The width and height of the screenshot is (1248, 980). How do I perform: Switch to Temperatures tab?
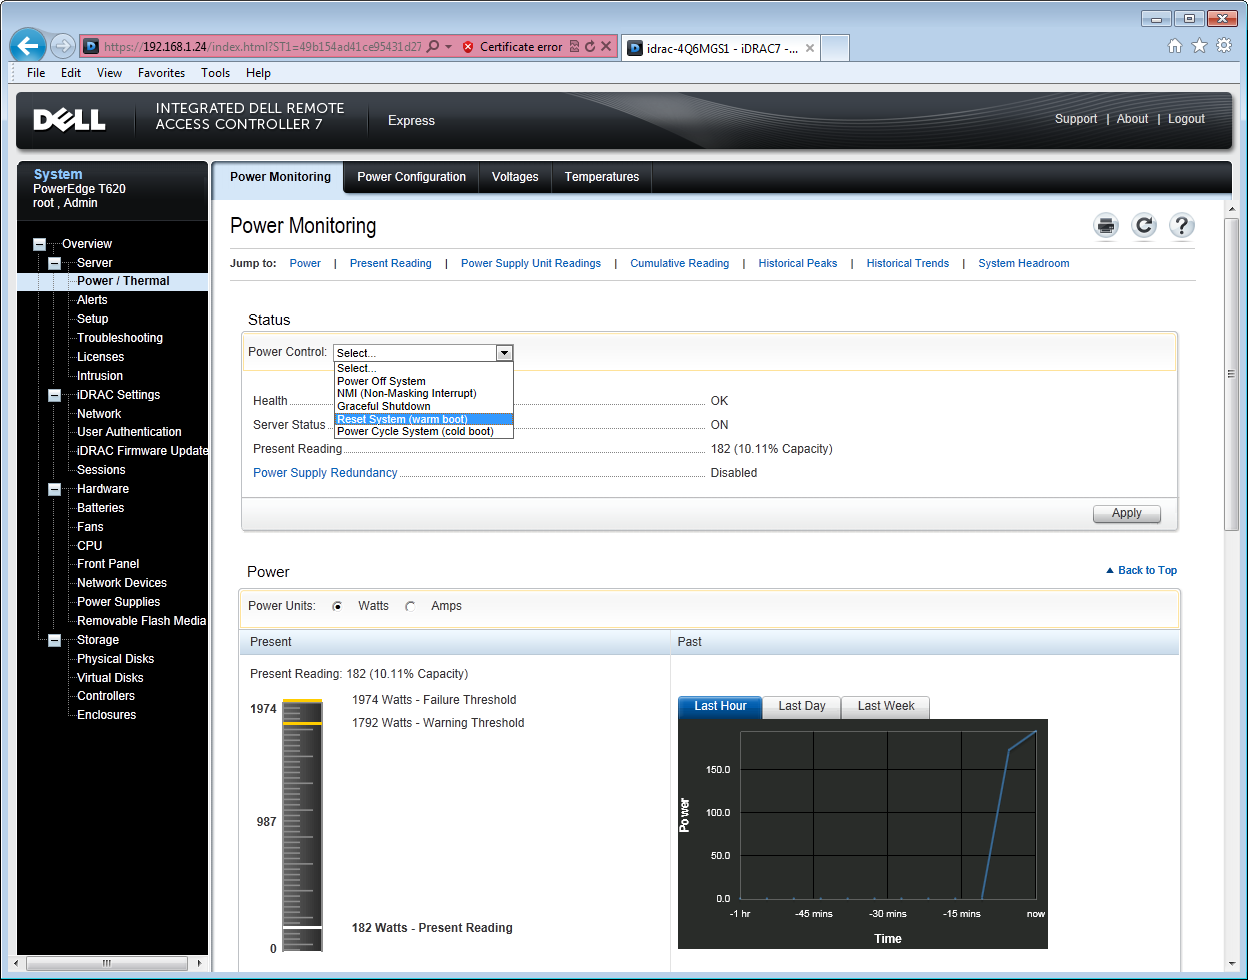pos(602,177)
